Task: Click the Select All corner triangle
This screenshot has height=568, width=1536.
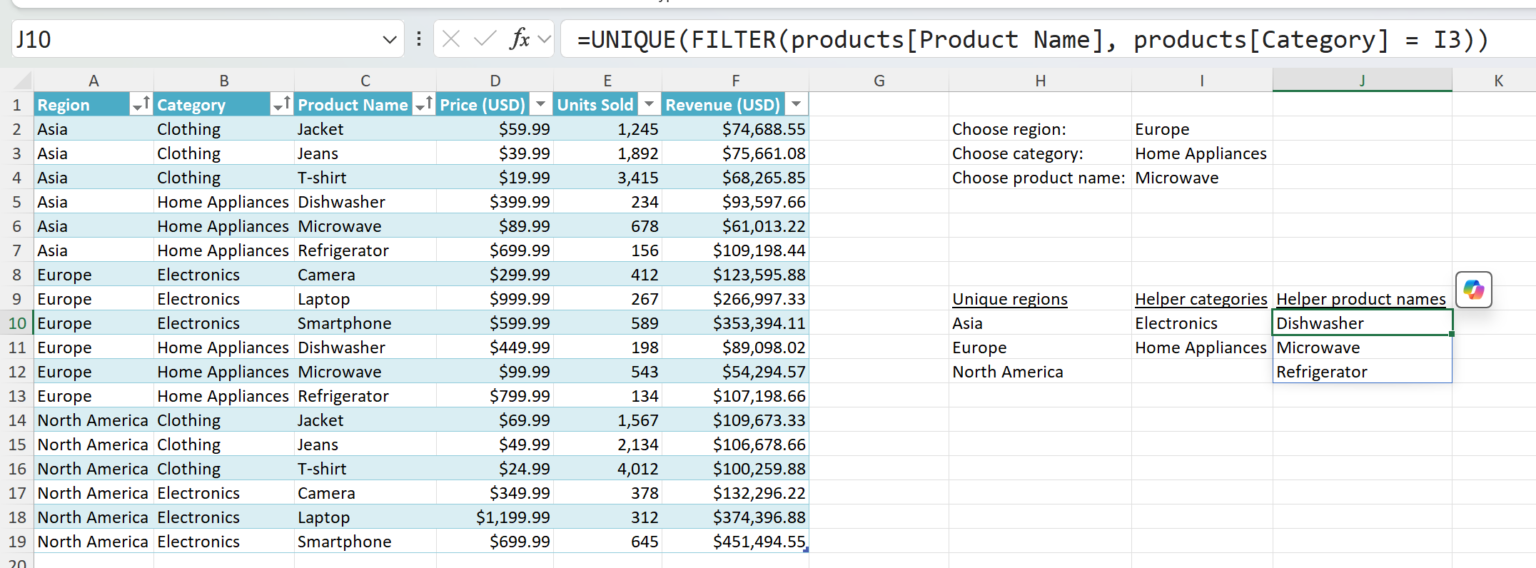Action: pos(17,81)
